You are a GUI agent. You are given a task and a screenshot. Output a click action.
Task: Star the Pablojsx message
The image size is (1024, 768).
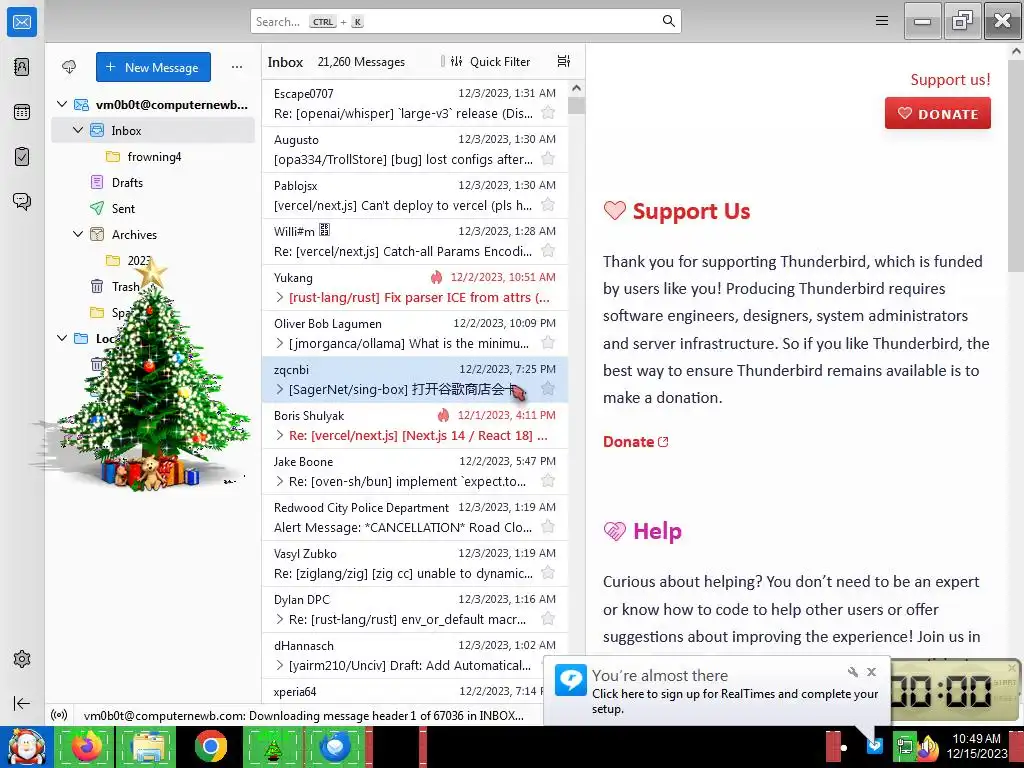point(548,204)
